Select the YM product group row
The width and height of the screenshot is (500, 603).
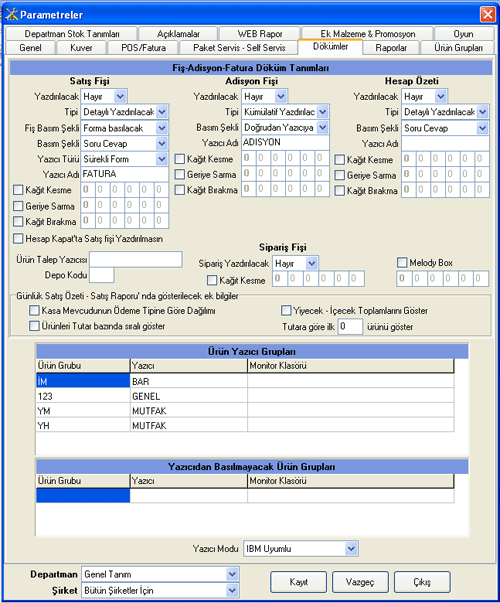(x=83, y=411)
